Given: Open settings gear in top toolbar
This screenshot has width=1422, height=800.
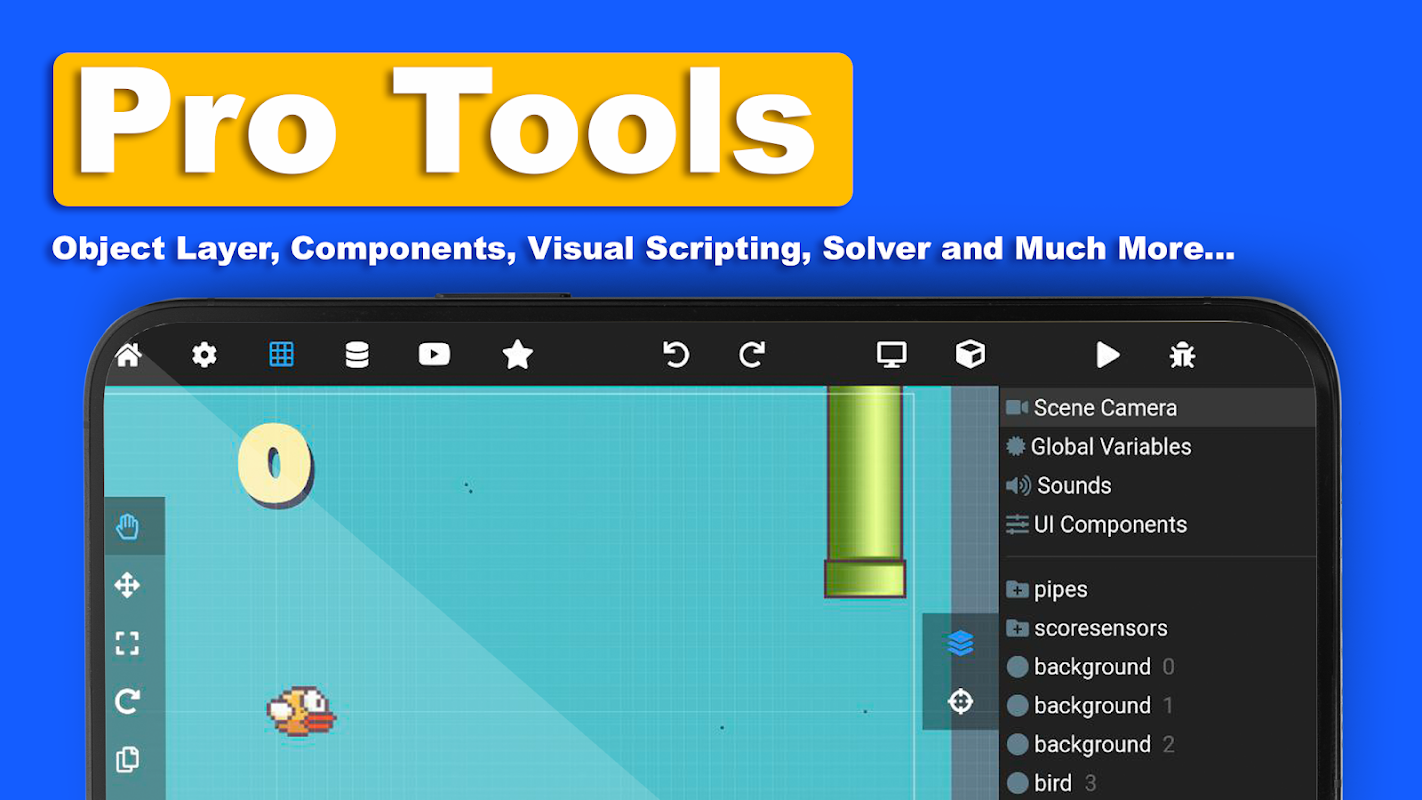Looking at the screenshot, I should [x=204, y=354].
